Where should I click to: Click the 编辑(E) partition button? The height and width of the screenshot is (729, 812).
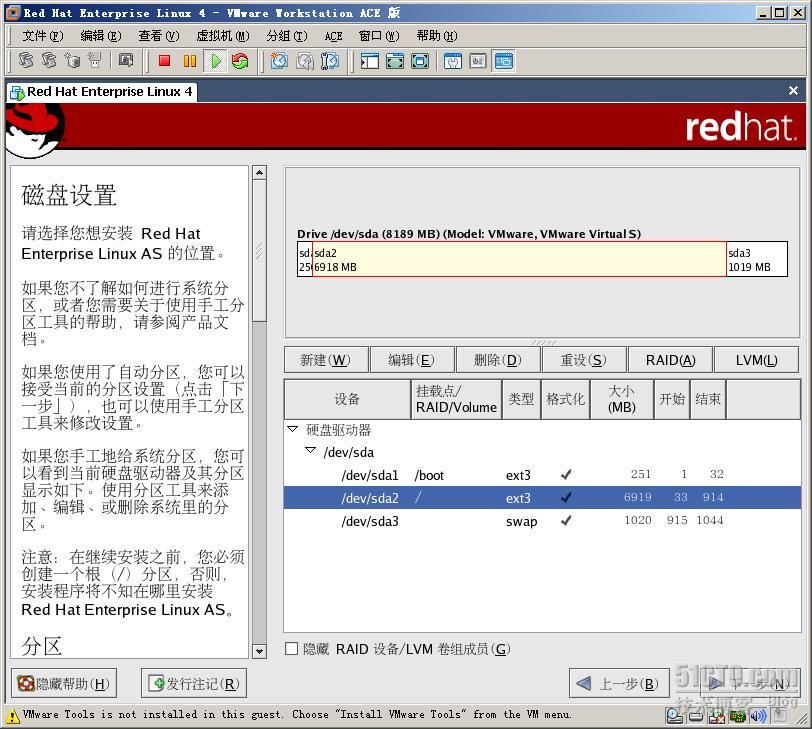pyautogui.click(x=412, y=360)
